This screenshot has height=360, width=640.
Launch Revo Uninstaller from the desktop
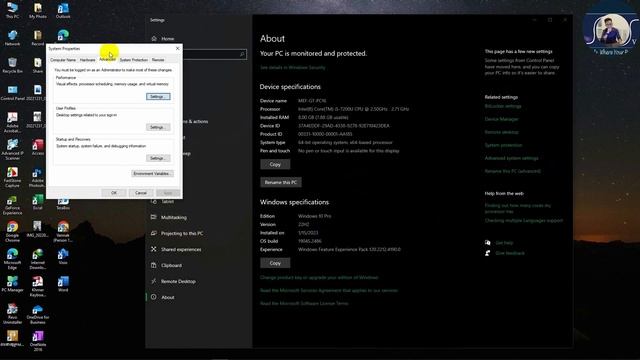[12, 313]
